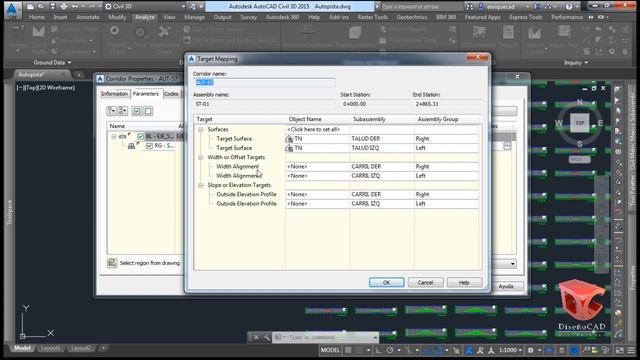640x360 pixels.
Task: Click the Ayuda button in Corridor Properties
Action: [x=506, y=286]
